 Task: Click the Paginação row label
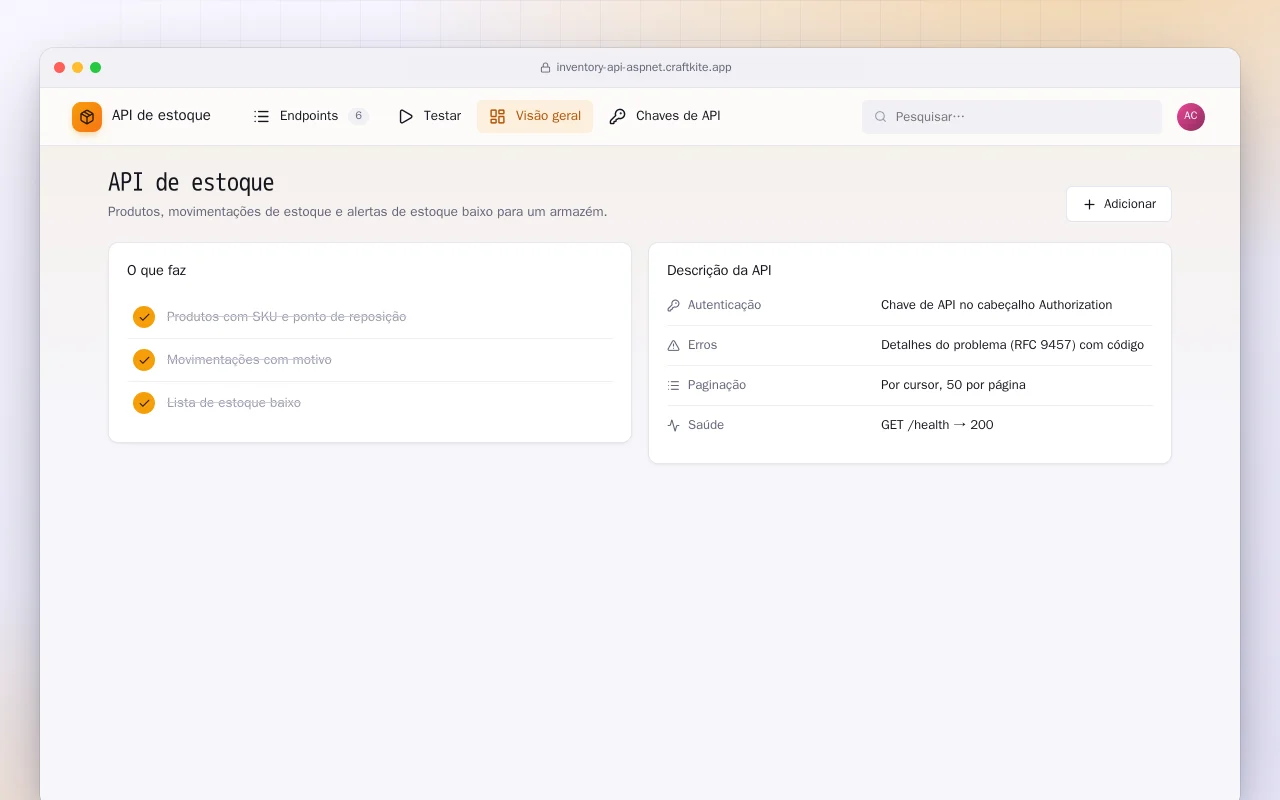pyautogui.click(x=717, y=385)
